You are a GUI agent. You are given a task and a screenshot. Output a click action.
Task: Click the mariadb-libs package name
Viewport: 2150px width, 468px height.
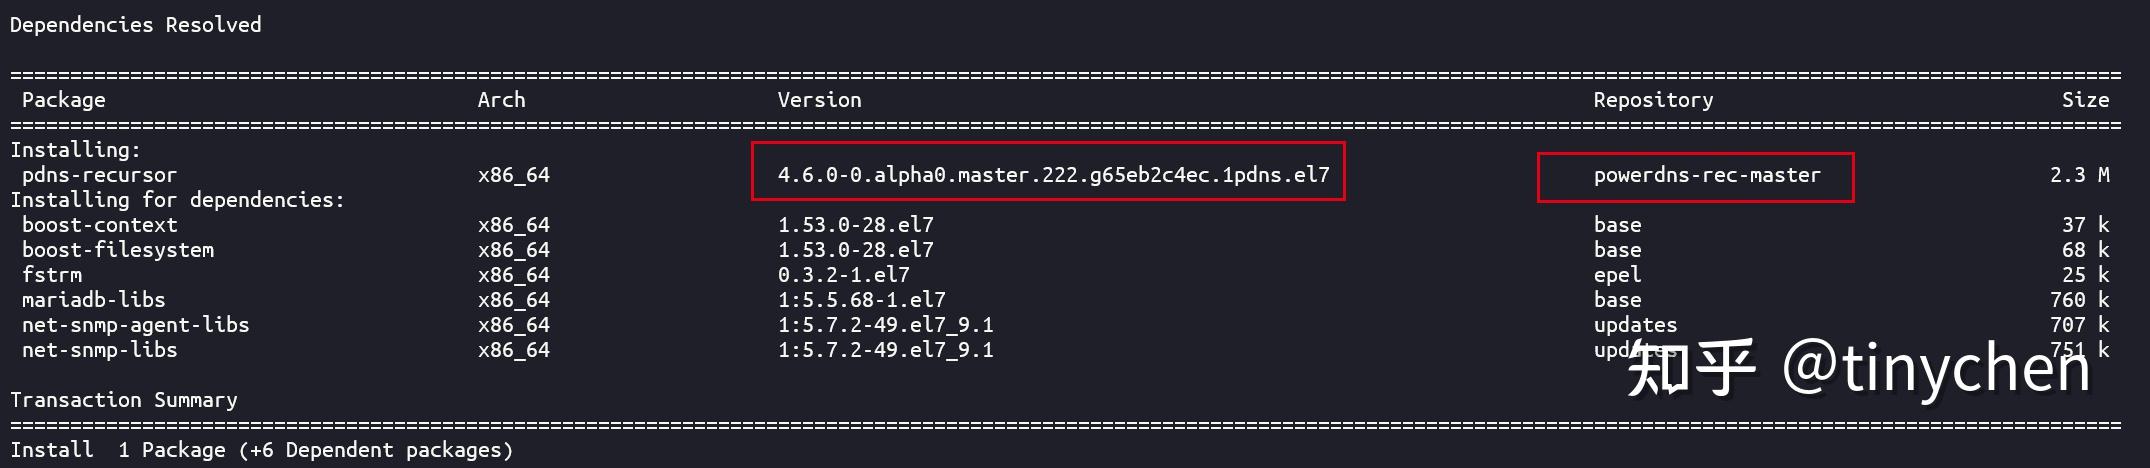93,300
